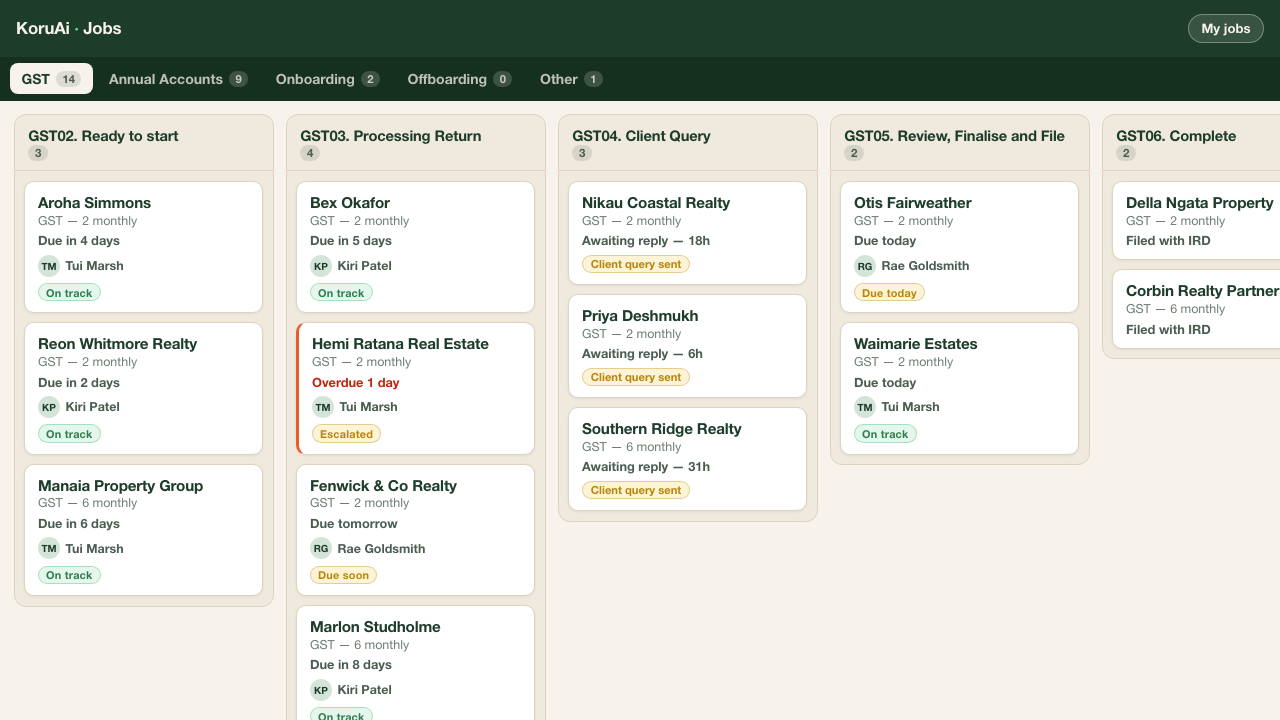This screenshot has height=720, width=1280.
Task: Click RG avatar on Fenwick & Co Realty card
Action: [x=321, y=548]
